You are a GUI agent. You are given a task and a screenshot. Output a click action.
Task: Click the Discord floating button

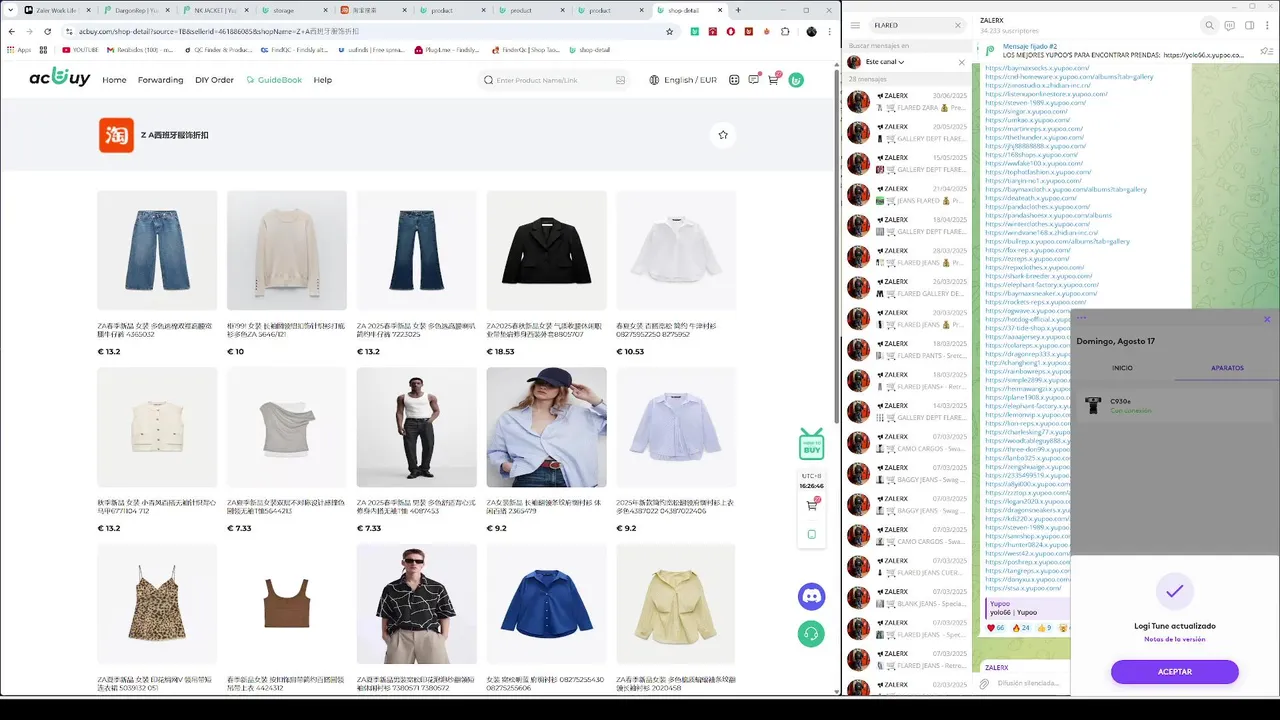tap(811, 597)
